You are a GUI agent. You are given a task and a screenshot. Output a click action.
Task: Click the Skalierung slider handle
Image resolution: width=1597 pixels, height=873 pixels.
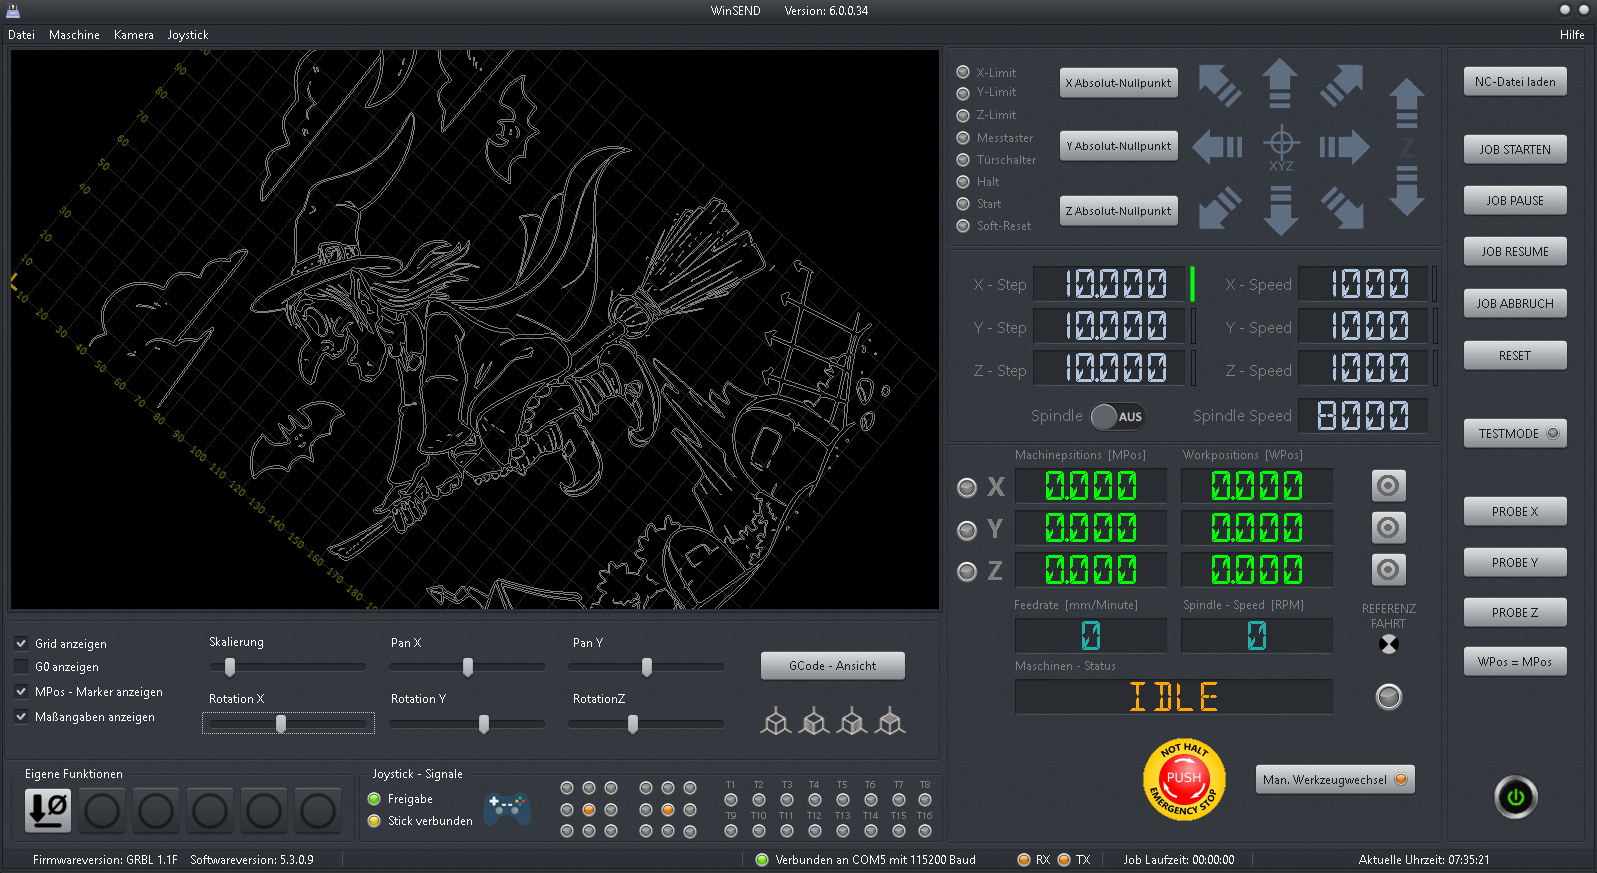pyautogui.click(x=230, y=667)
